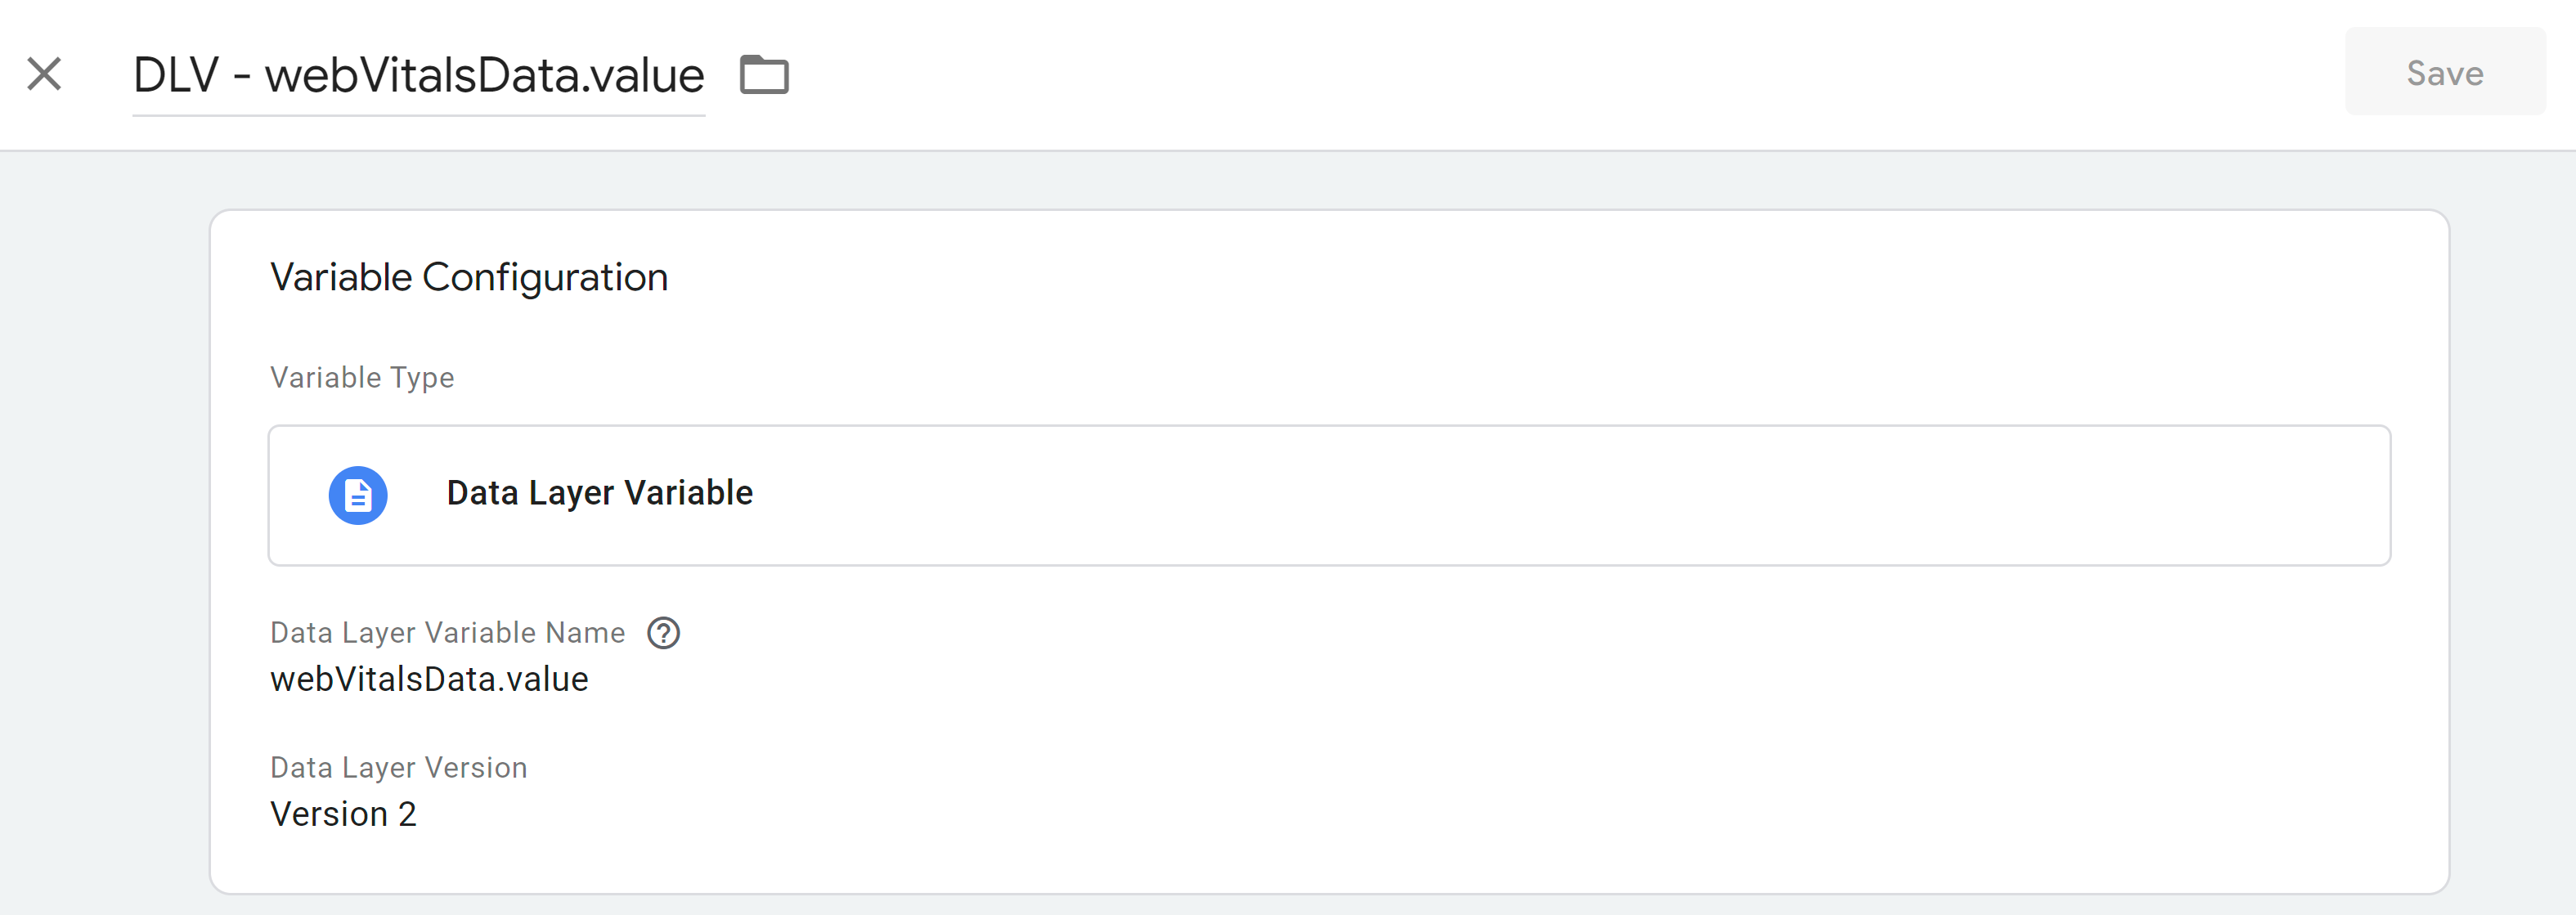Screen dimensions: 2576x915
Task: Save the variable configuration
Action: click(2444, 72)
